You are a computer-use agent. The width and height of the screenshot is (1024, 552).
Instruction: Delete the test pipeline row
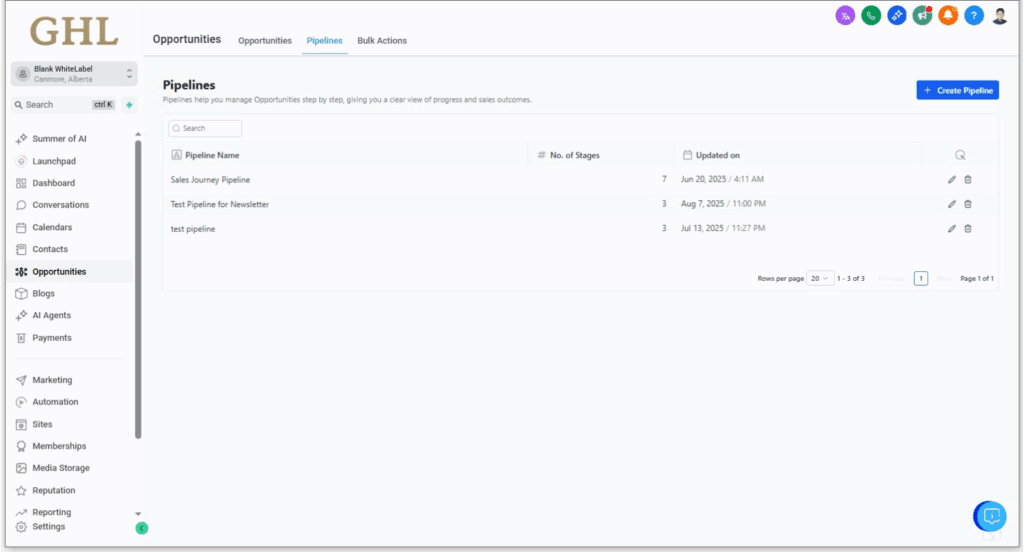pos(968,229)
